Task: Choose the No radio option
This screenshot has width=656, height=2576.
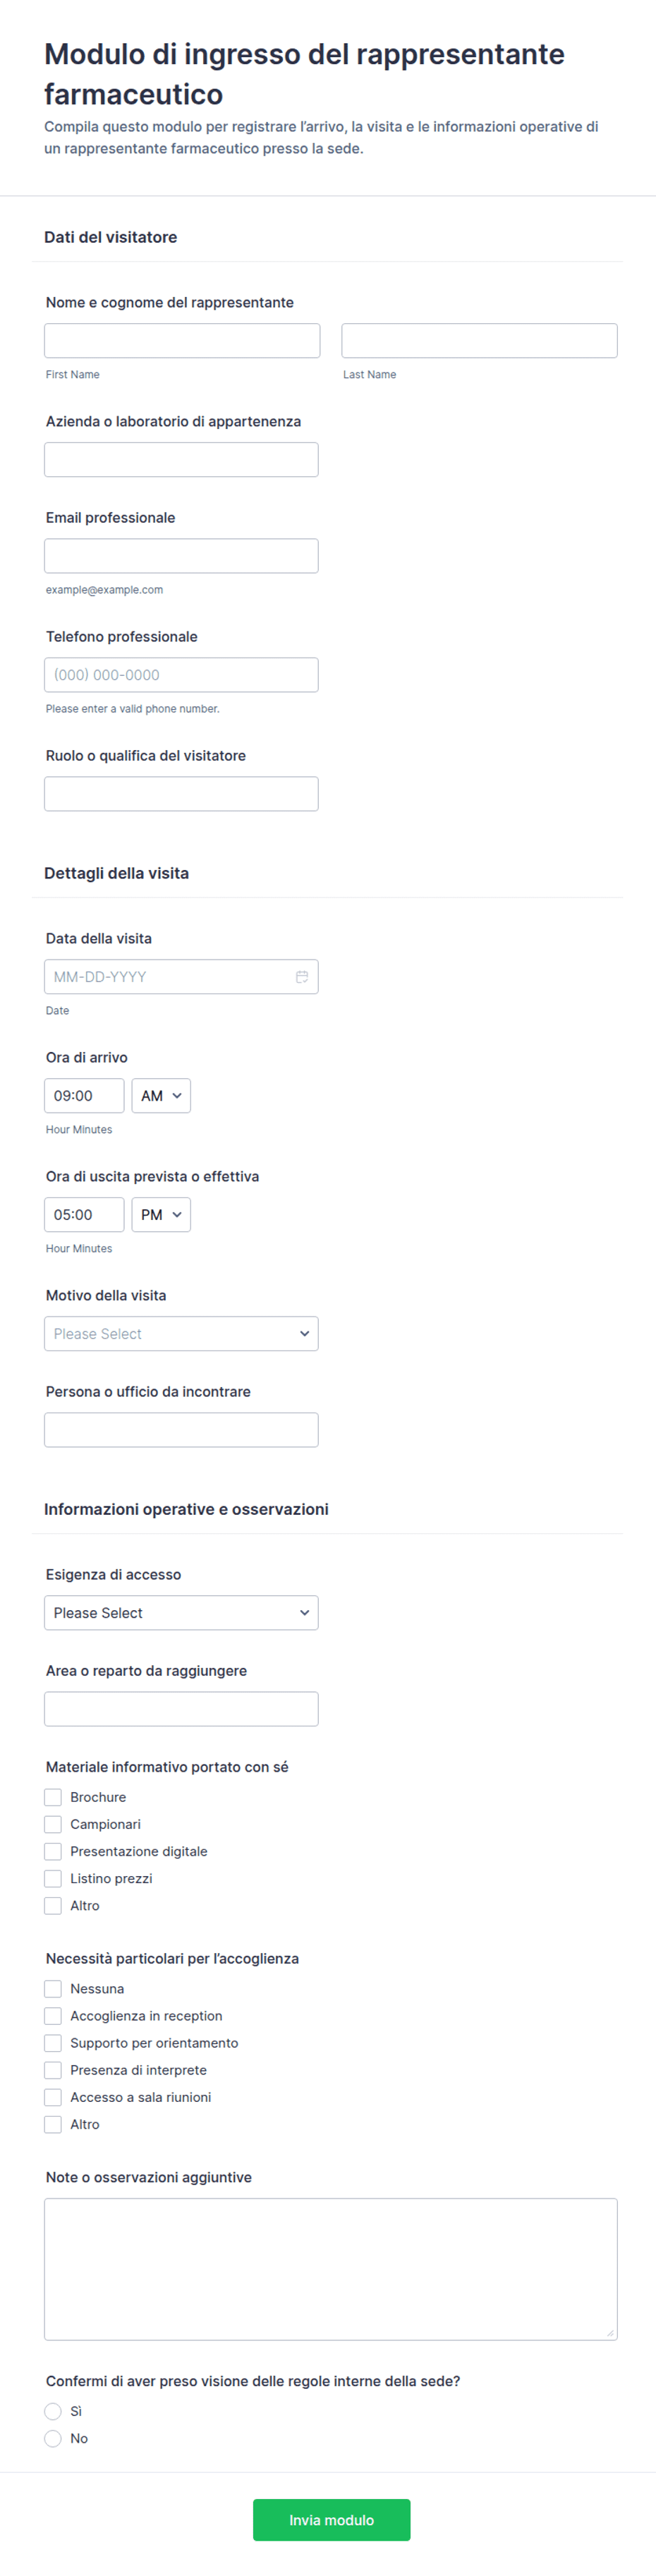Action: [x=53, y=2438]
